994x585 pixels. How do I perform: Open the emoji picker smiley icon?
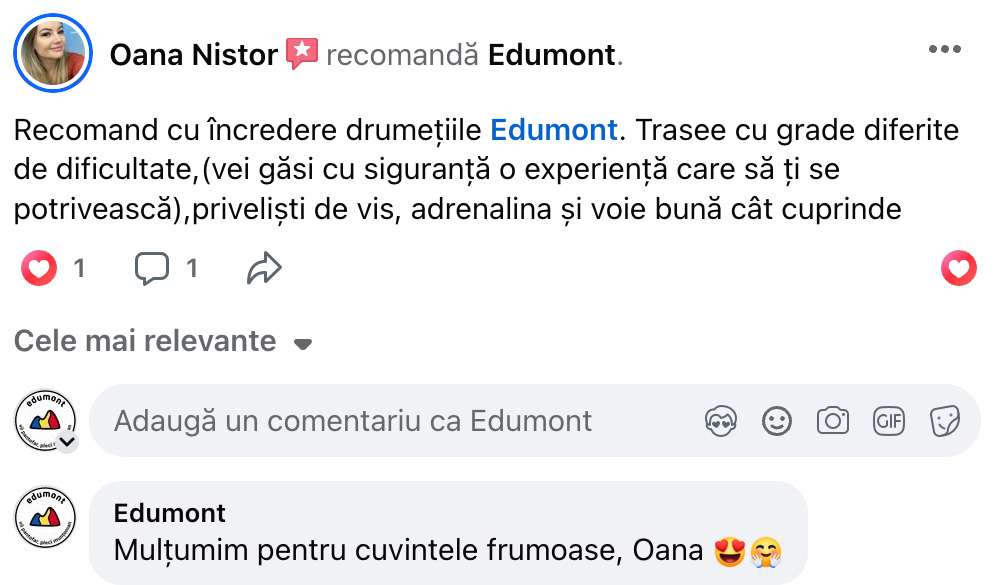point(776,421)
